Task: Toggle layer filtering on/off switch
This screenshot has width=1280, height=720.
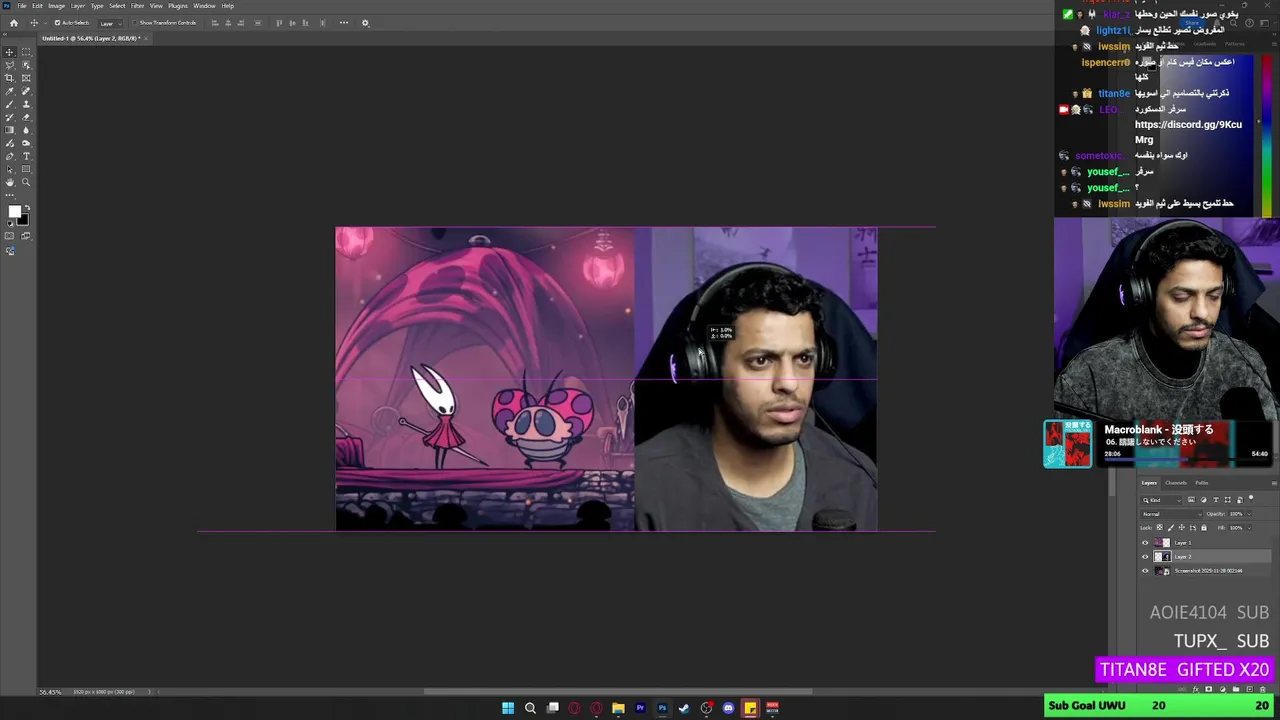Action: point(1251,498)
